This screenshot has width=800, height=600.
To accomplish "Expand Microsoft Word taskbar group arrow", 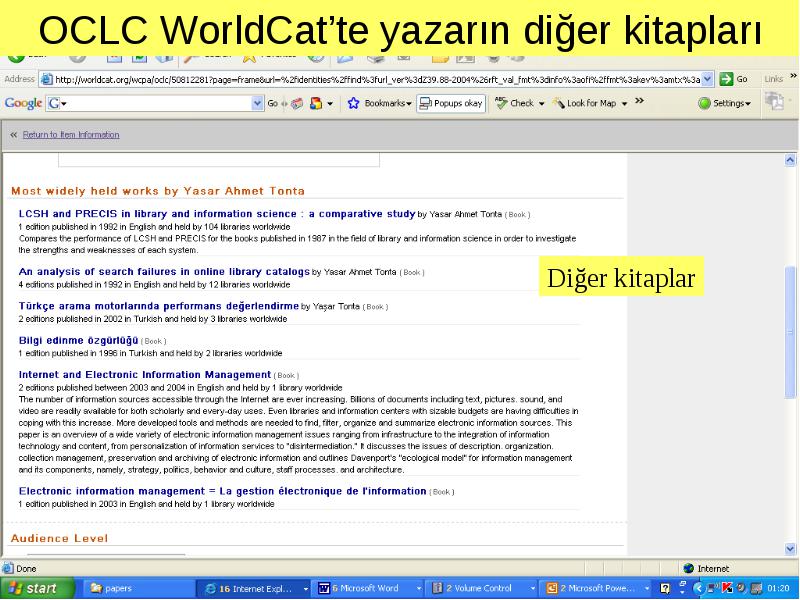I will pyautogui.click(x=419, y=589).
